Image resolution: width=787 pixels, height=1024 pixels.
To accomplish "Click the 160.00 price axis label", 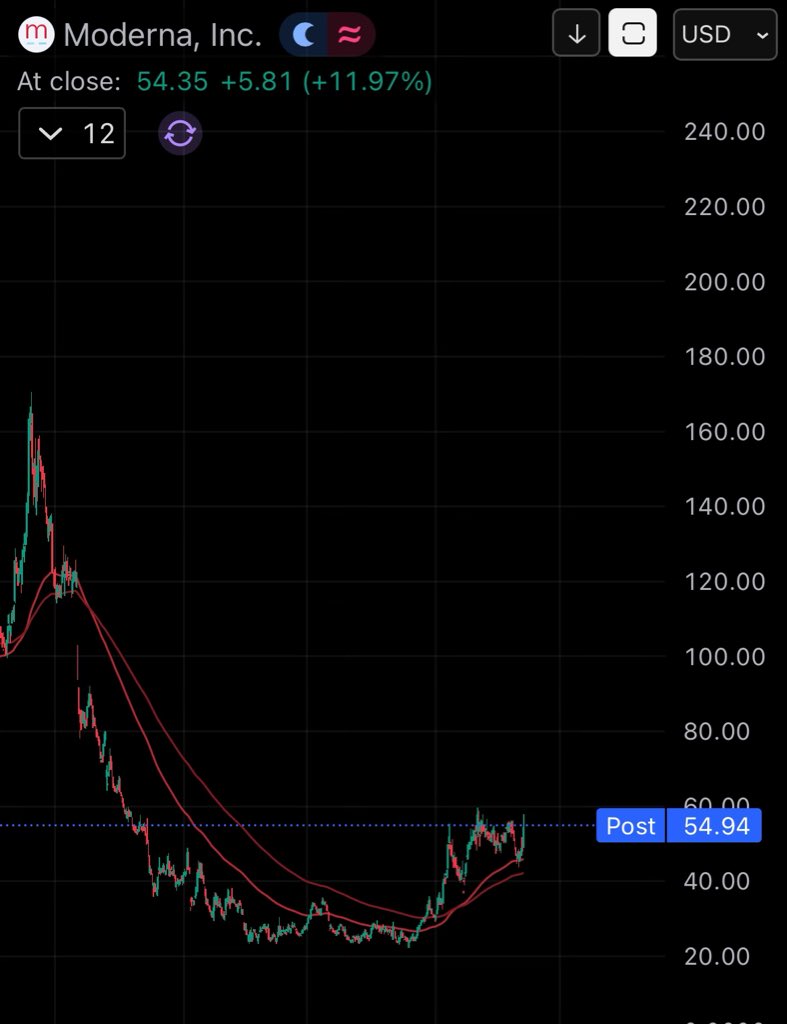I will point(724,432).
